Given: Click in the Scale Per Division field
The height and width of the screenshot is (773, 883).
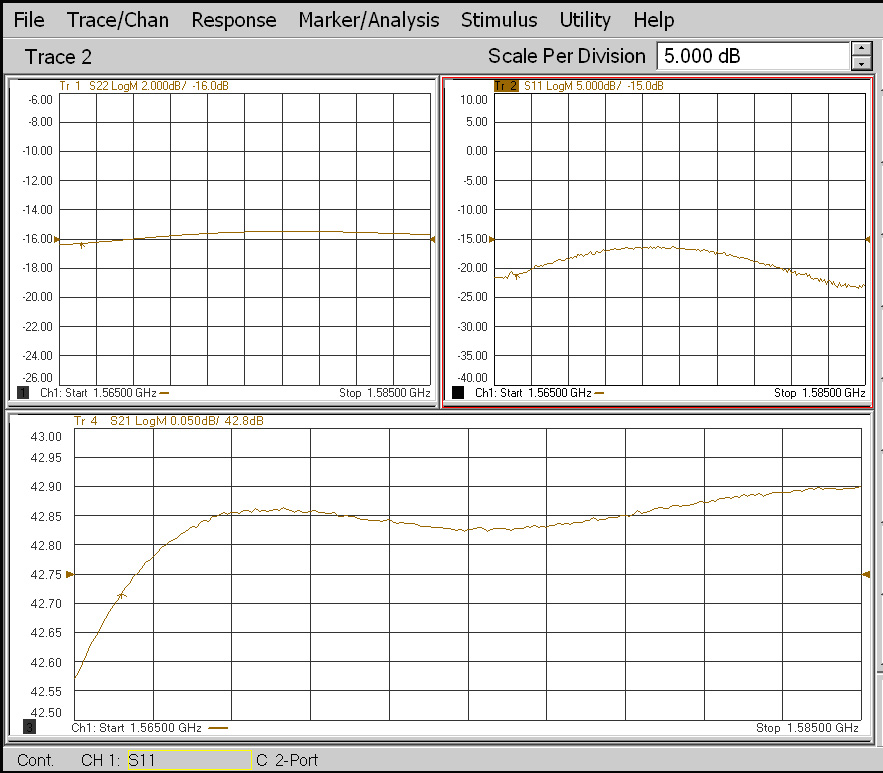Looking at the screenshot, I should pos(752,56).
